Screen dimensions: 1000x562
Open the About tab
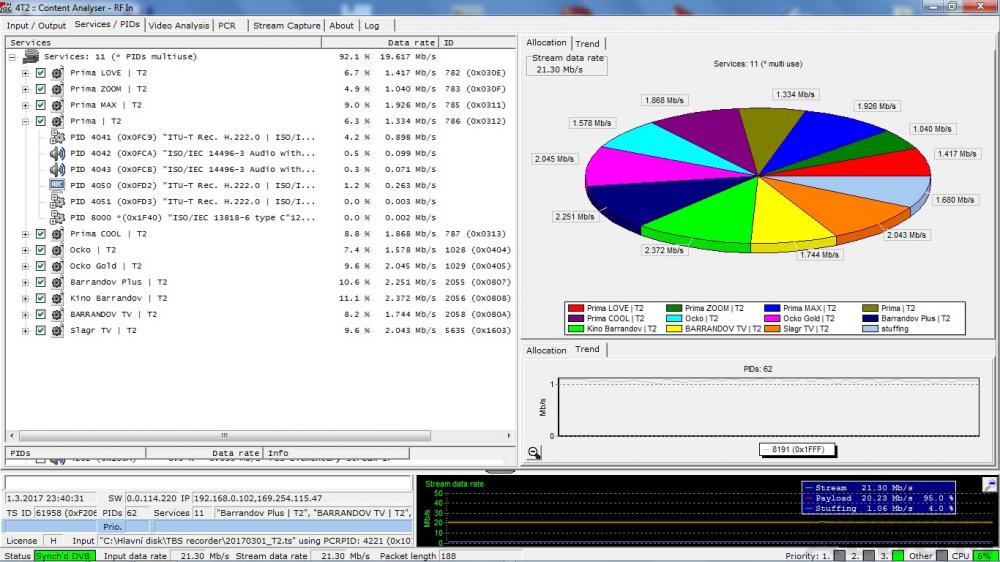pos(341,26)
